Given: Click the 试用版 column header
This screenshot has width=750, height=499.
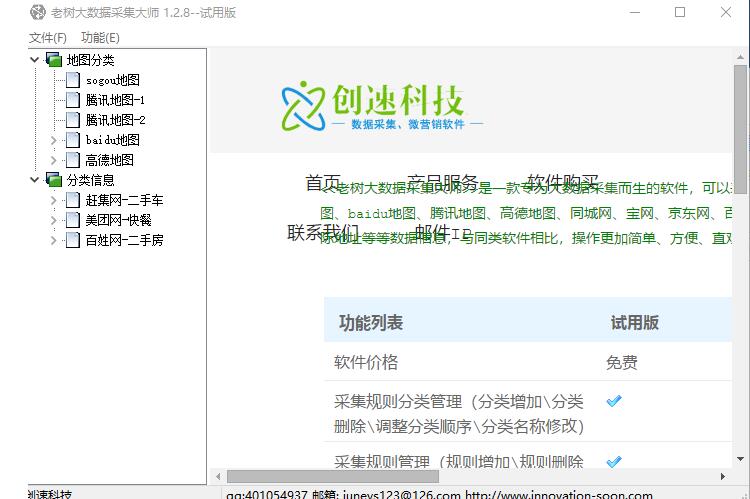Looking at the screenshot, I should click(x=634, y=322).
